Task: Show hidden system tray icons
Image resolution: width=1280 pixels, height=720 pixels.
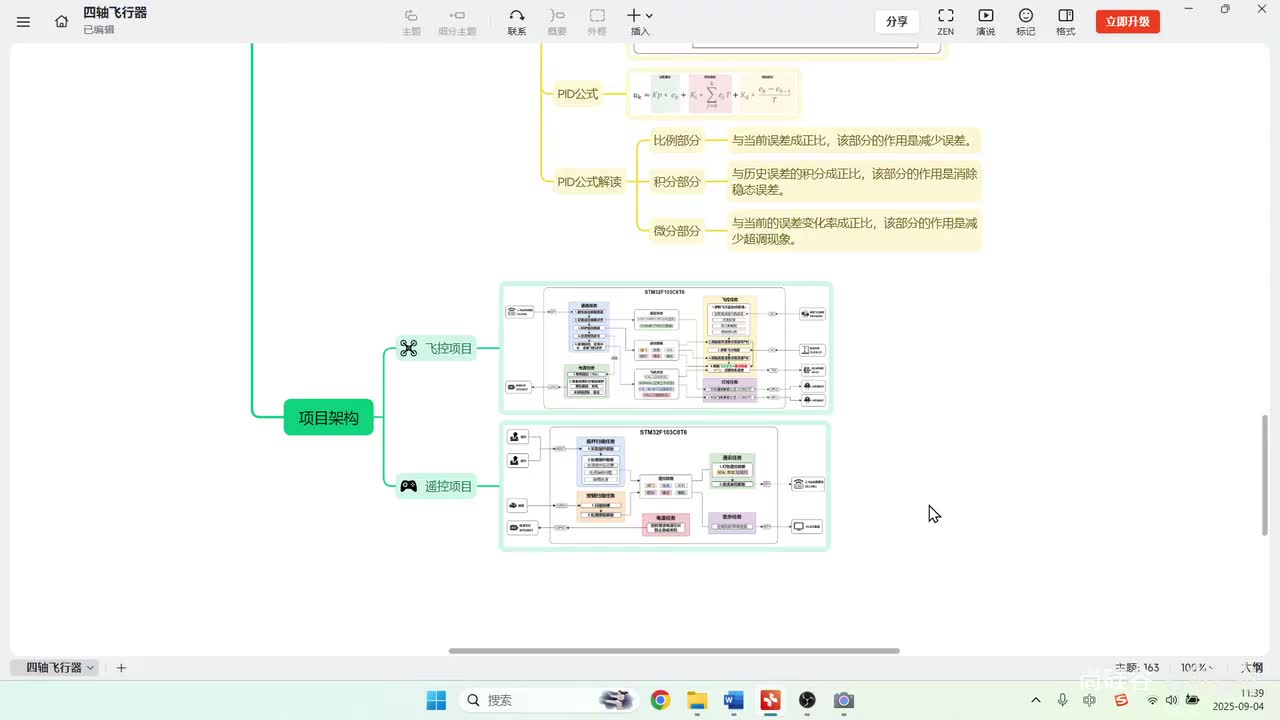Action: click(x=1035, y=700)
